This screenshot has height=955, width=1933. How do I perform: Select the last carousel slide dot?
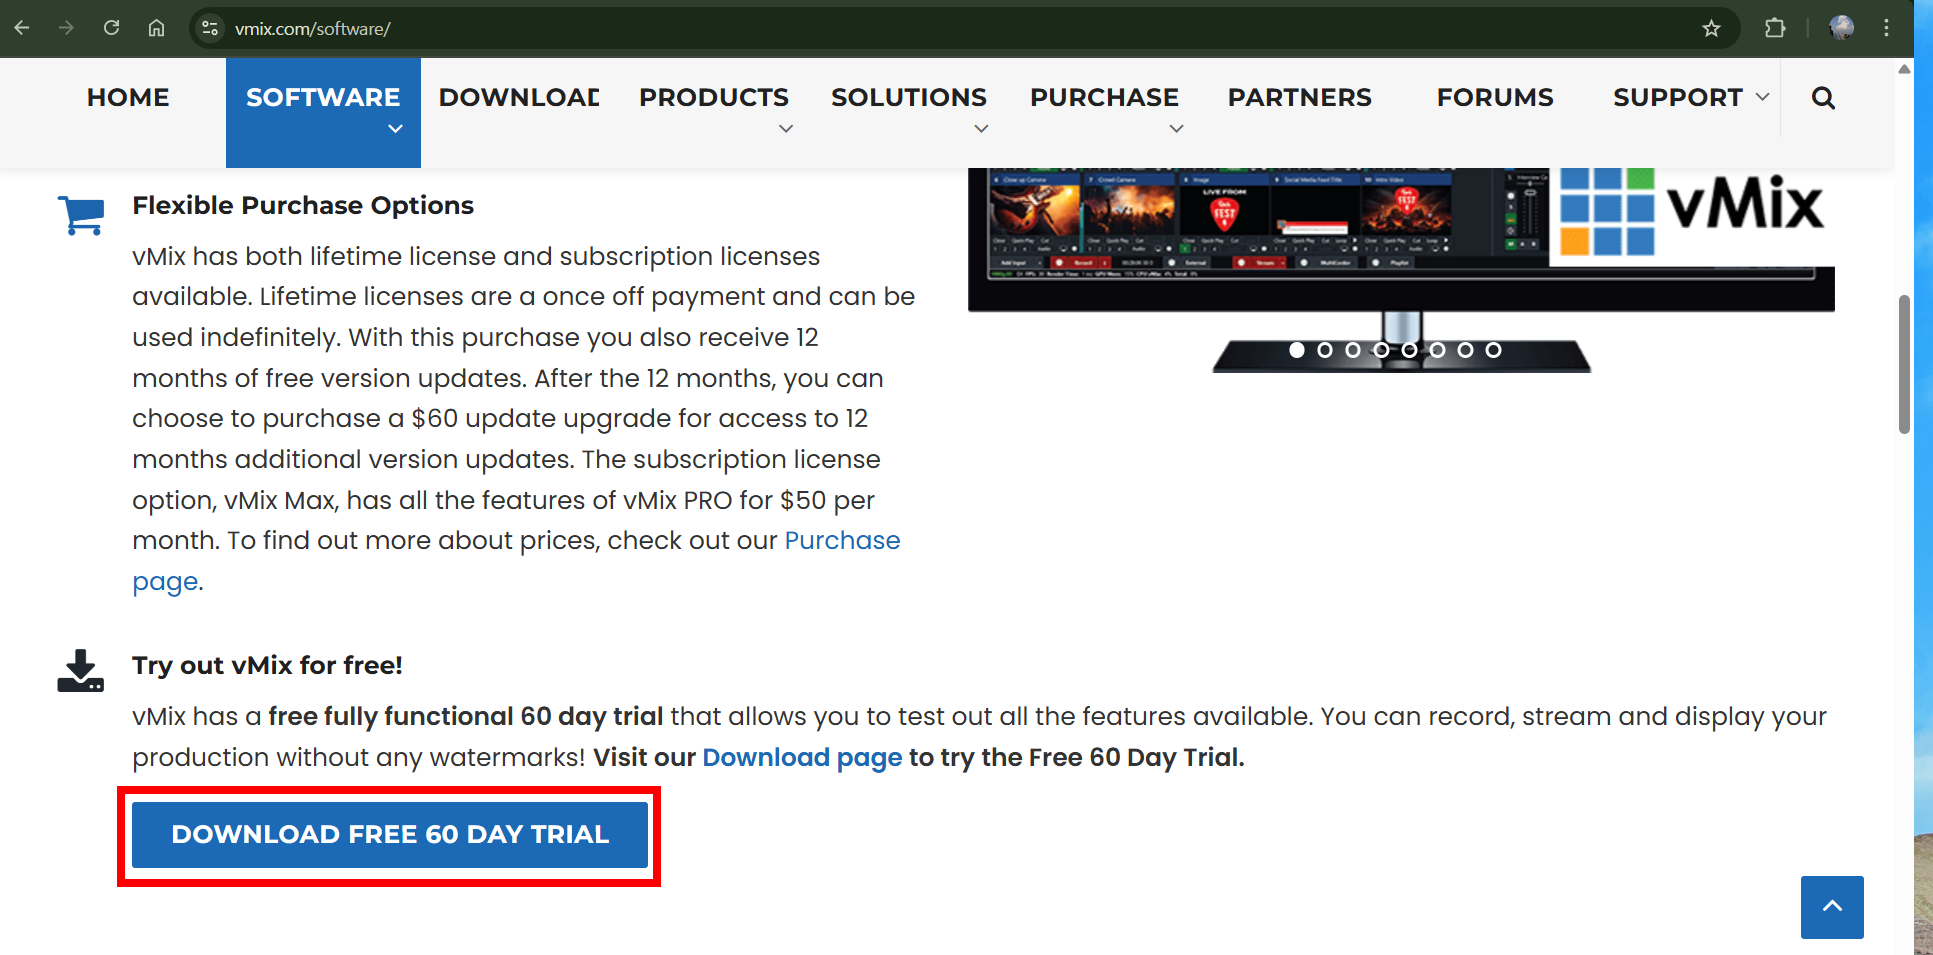[1493, 350]
